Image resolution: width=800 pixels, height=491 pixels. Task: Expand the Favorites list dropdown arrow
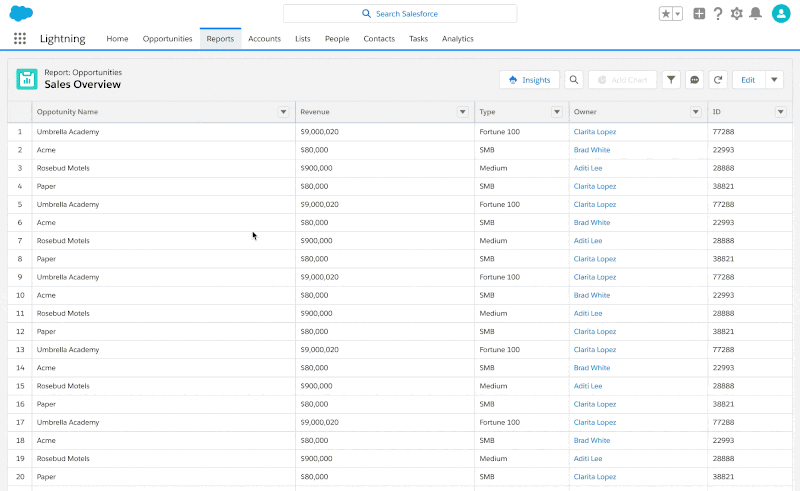point(678,14)
